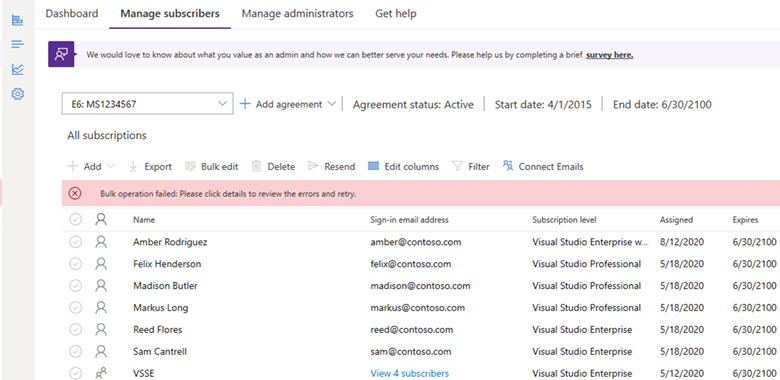Open Edit columns in toolbar
Image resolution: width=780 pixels, height=380 pixels.
pyautogui.click(x=403, y=167)
